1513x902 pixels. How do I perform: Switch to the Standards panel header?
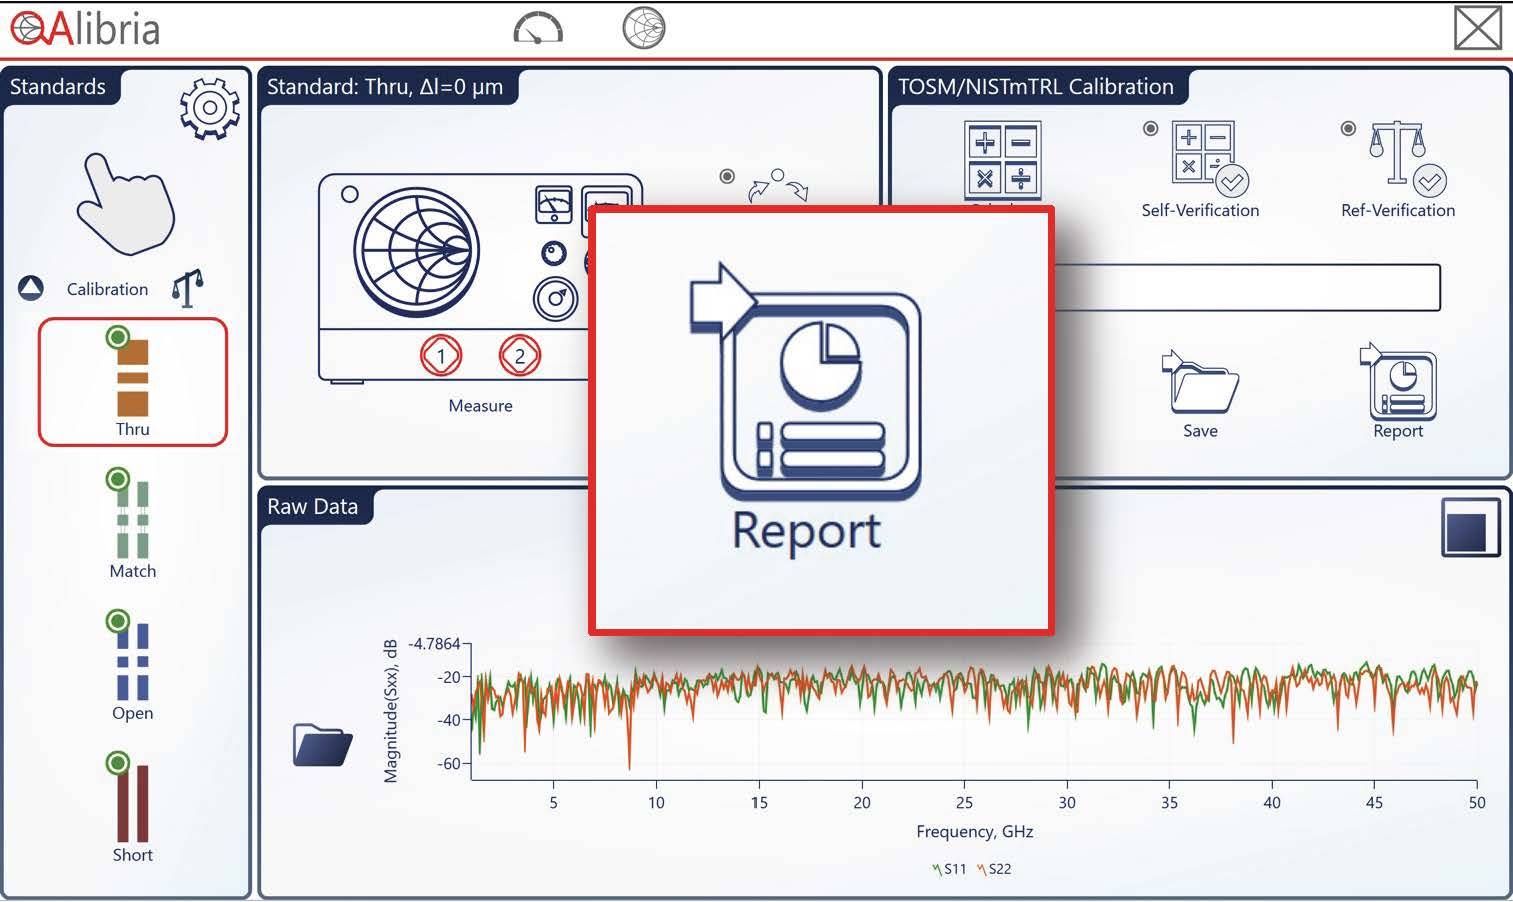57,87
